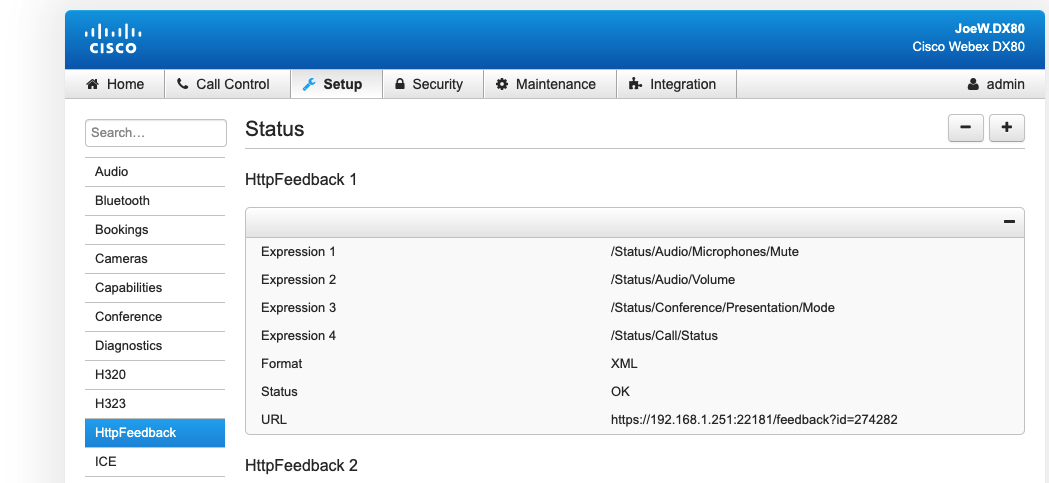Click the Security padlock icon
This screenshot has height=483, width=1049.
pos(400,84)
